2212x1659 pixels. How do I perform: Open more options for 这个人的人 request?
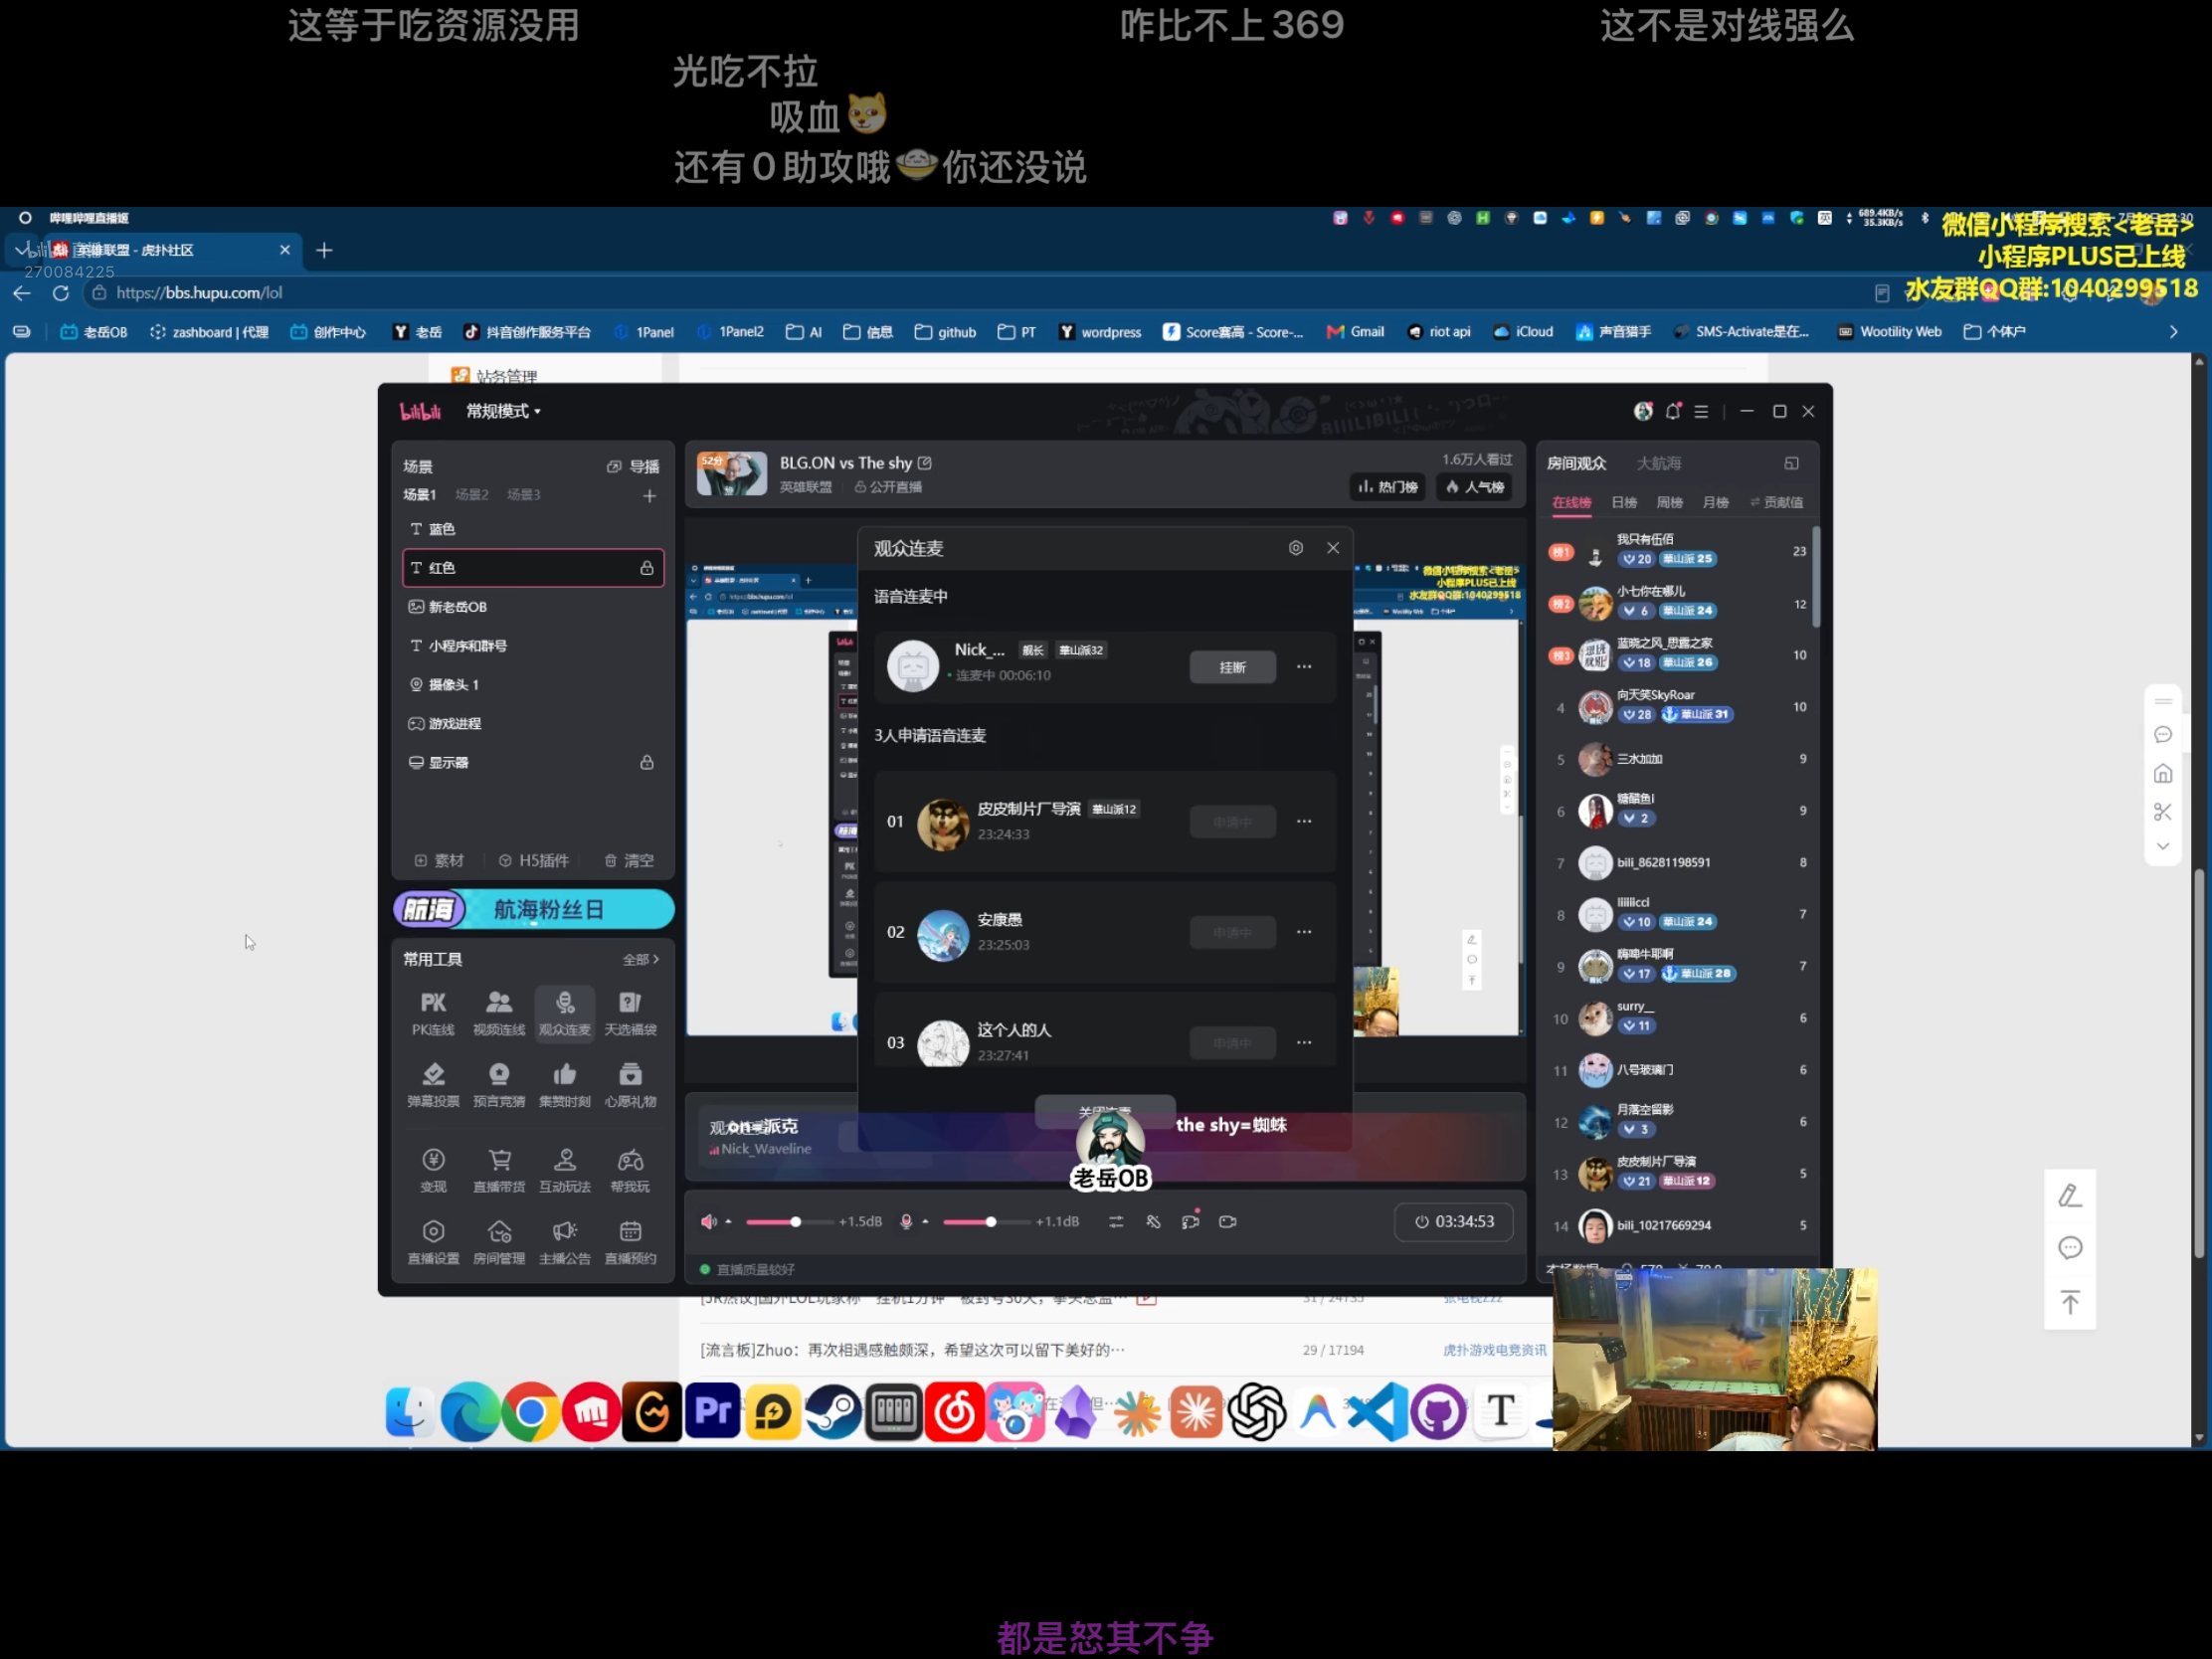coord(1303,1042)
